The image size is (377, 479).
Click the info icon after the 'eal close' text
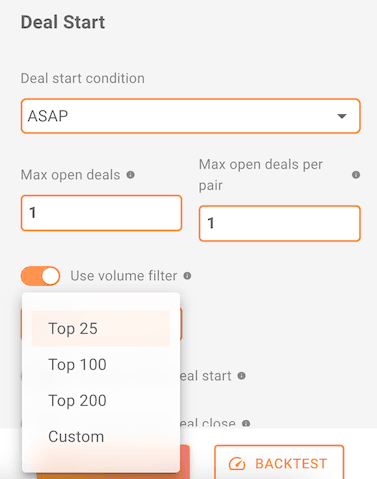point(246,423)
